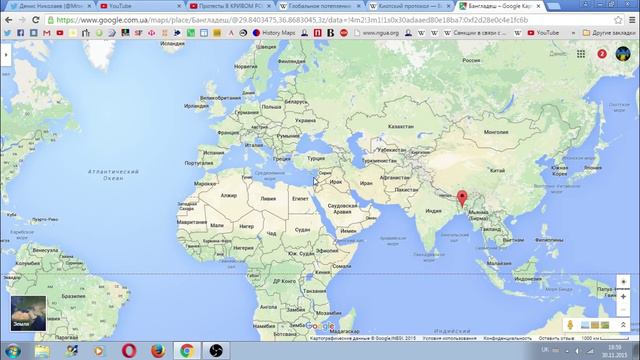Open OBS Studio from the taskbar
640x360 pixels.
216,351
